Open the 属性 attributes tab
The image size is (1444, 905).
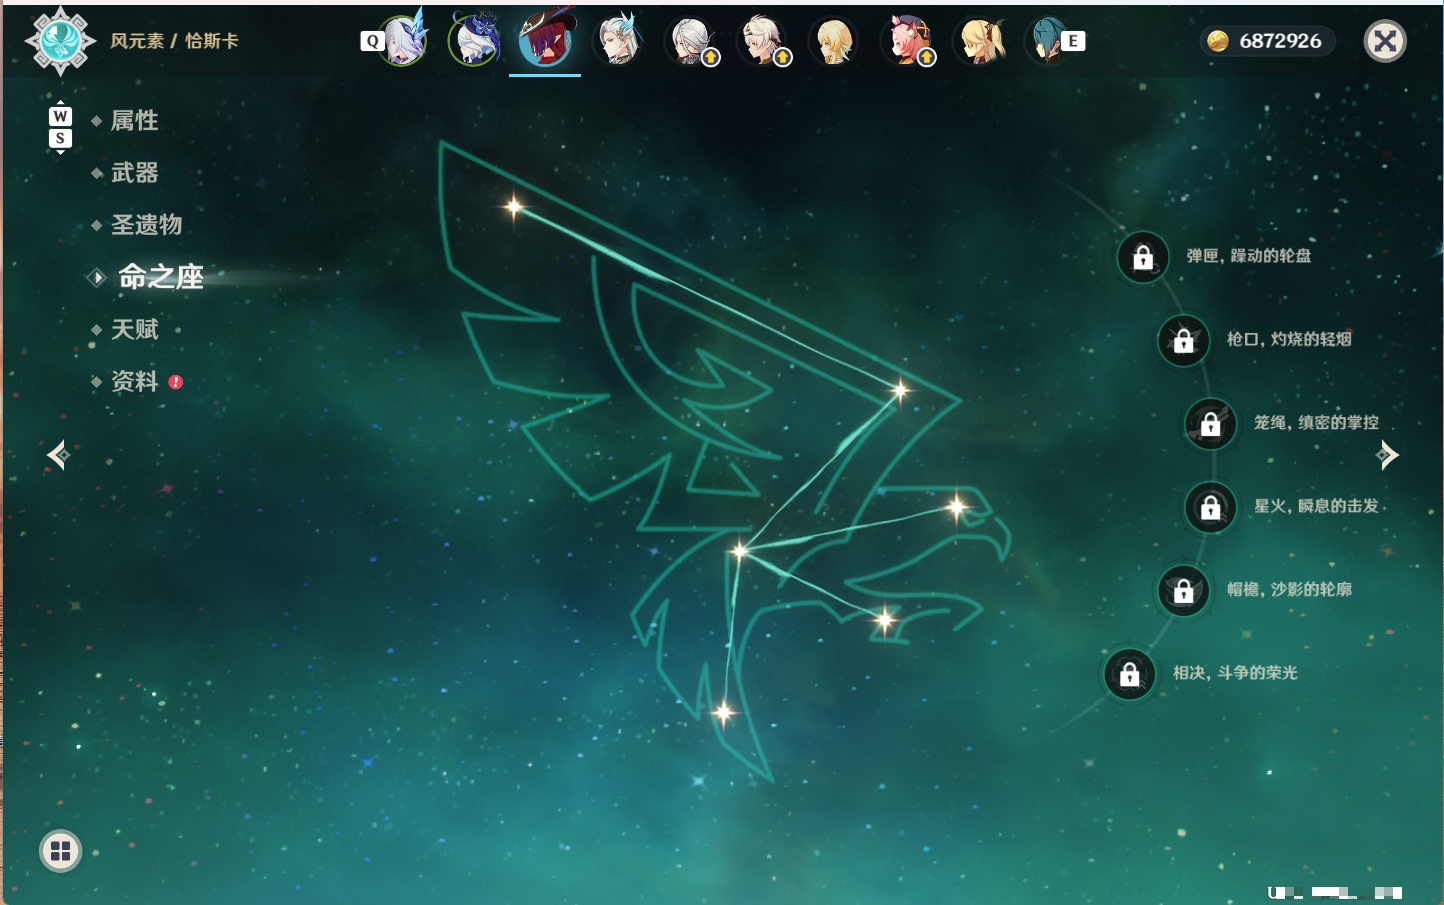point(134,121)
